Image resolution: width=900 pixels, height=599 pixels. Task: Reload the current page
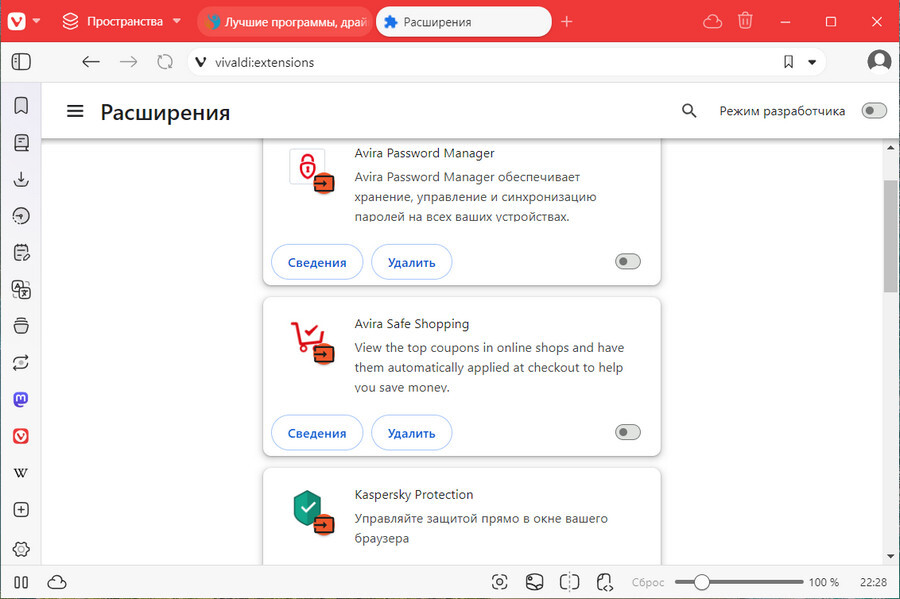coord(165,62)
